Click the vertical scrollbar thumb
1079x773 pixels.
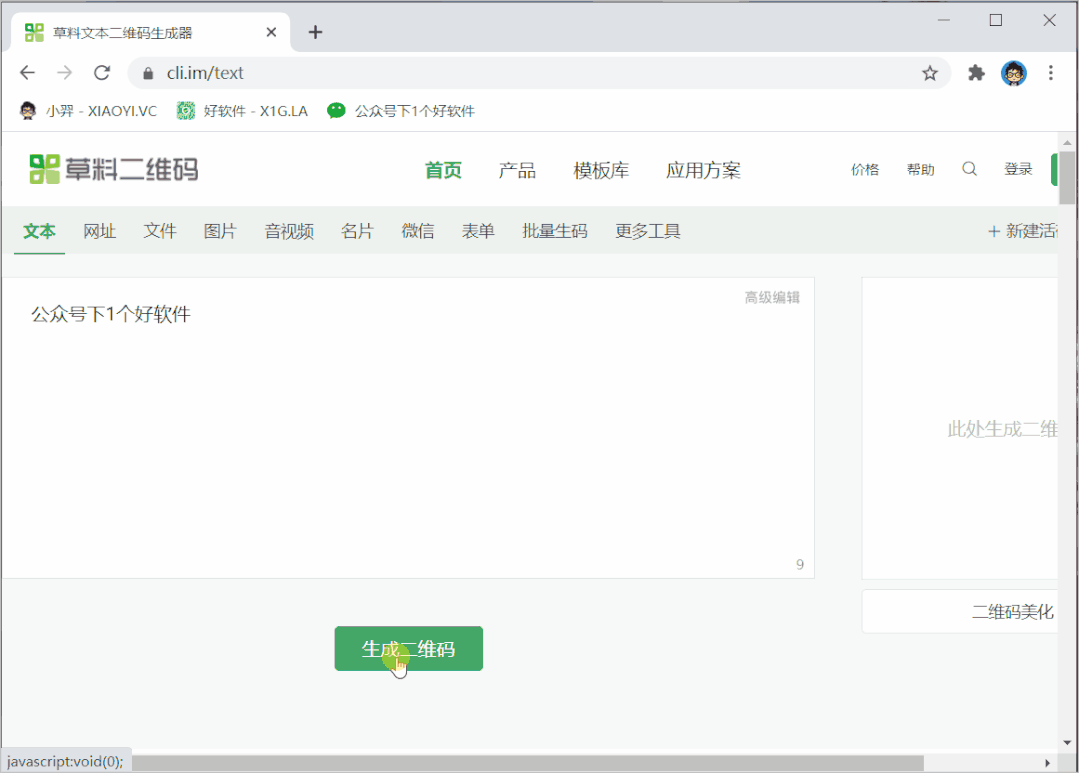pos(1067,178)
